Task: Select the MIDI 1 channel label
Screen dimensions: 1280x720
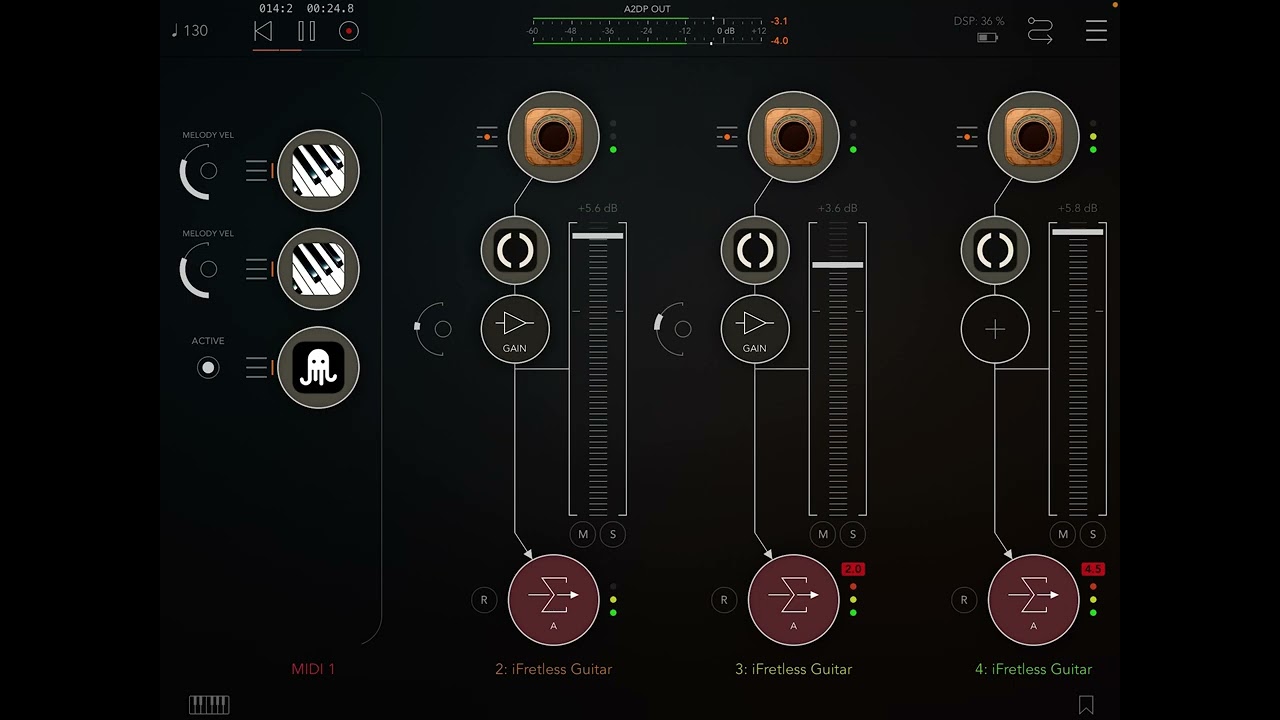Action: coord(313,669)
